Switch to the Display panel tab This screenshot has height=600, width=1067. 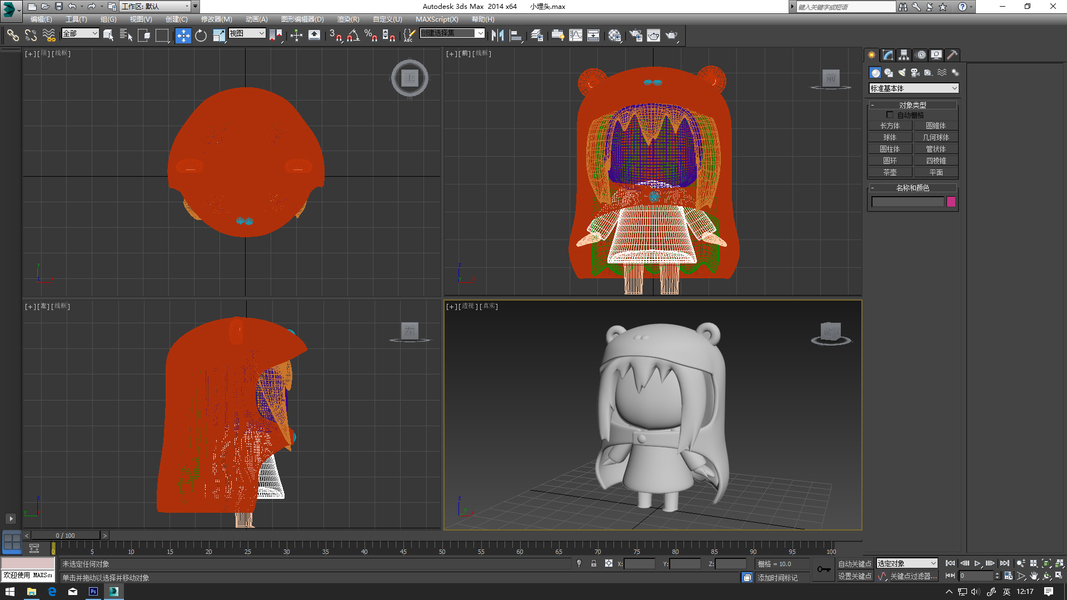[x=936, y=54]
